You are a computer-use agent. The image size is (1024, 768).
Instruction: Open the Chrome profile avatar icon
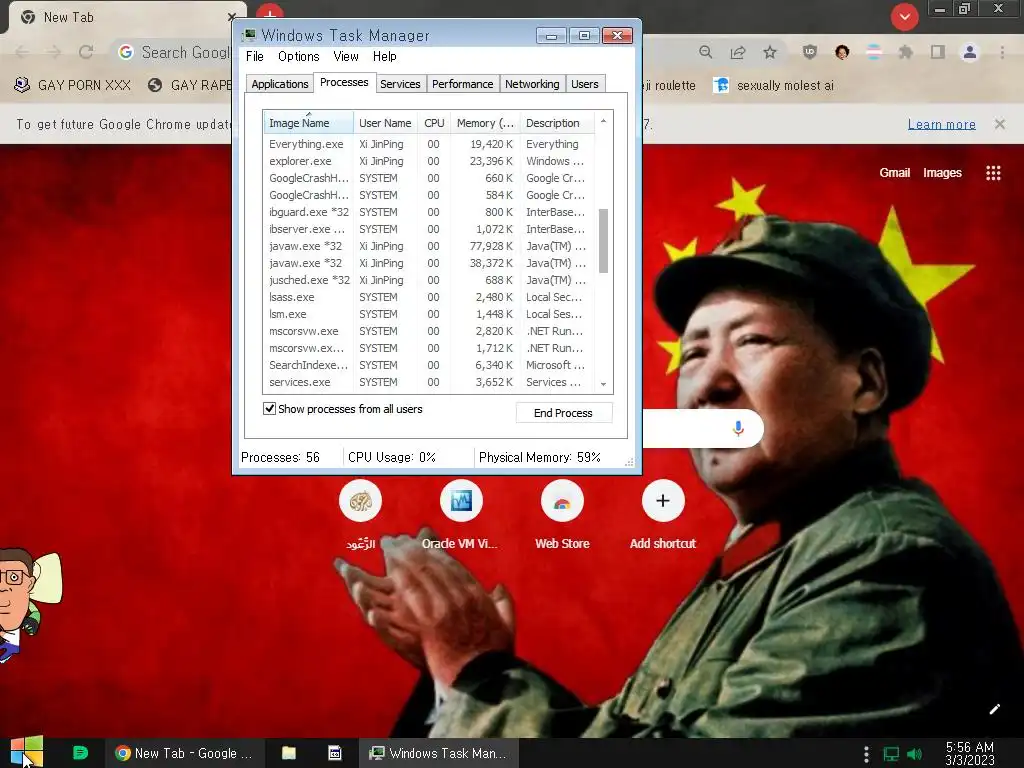[x=970, y=52]
